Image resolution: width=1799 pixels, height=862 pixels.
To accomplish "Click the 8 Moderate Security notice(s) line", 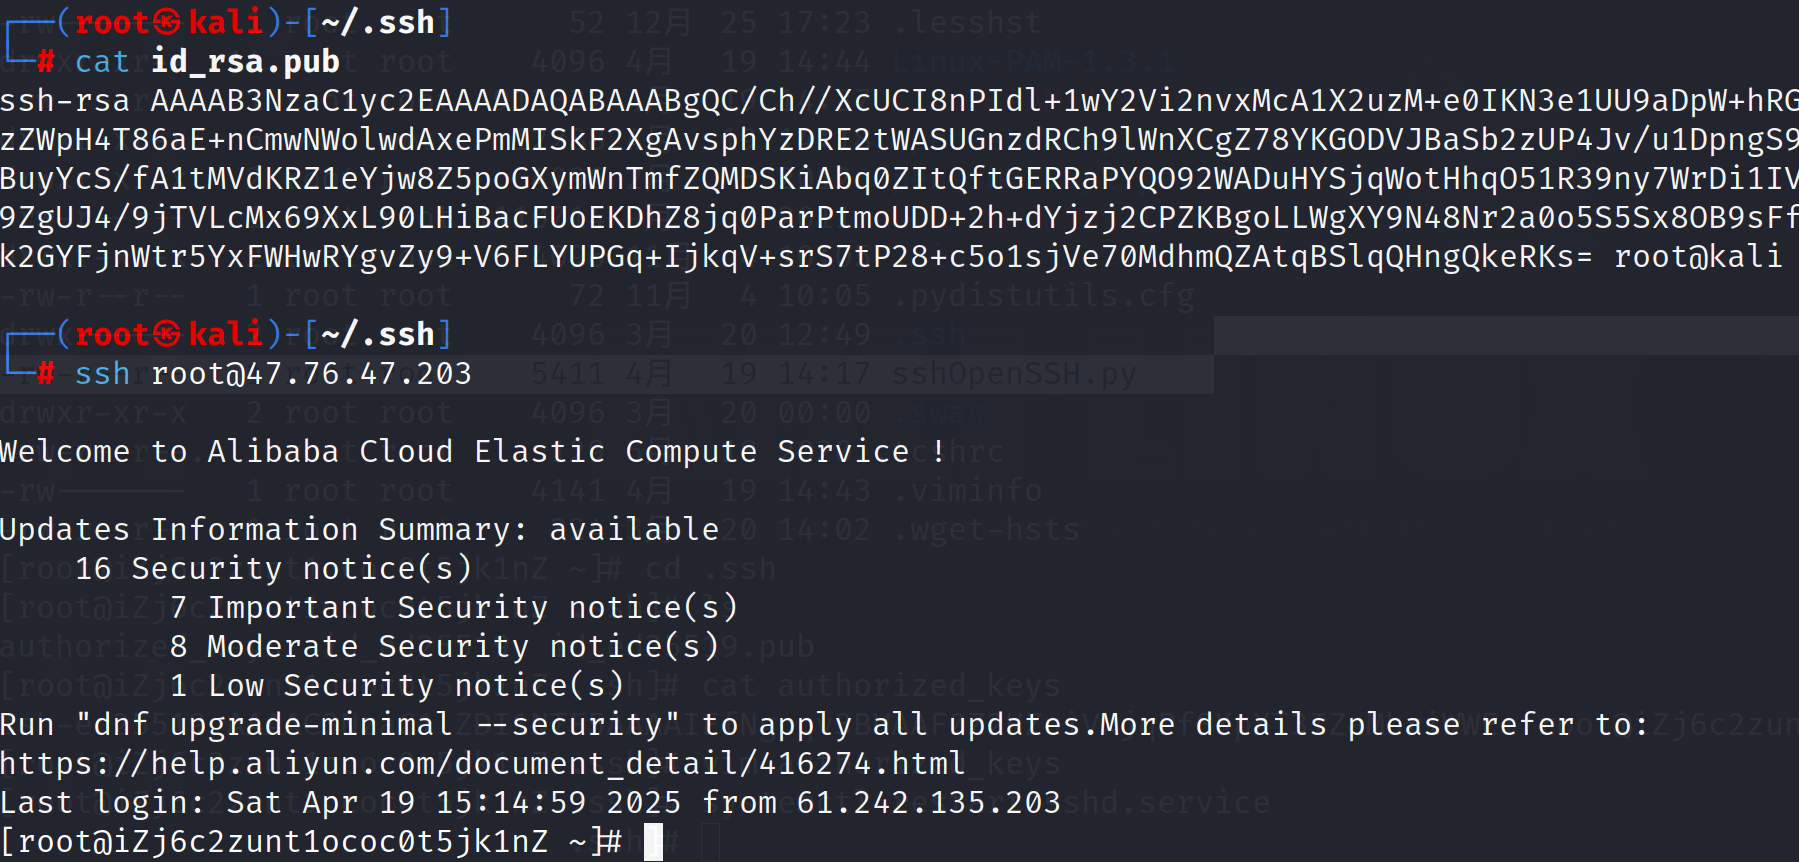I will (444, 647).
